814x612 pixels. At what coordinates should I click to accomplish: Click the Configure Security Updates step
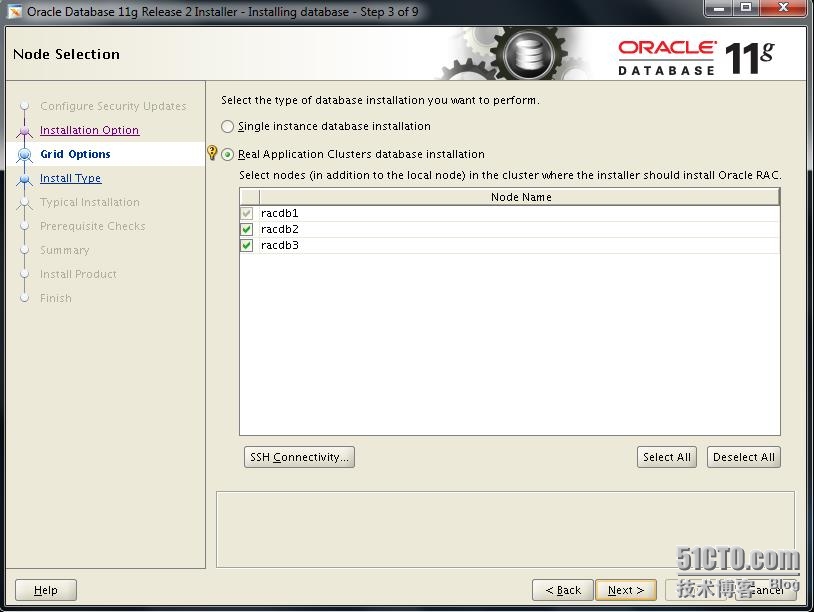pyautogui.click(x=113, y=106)
